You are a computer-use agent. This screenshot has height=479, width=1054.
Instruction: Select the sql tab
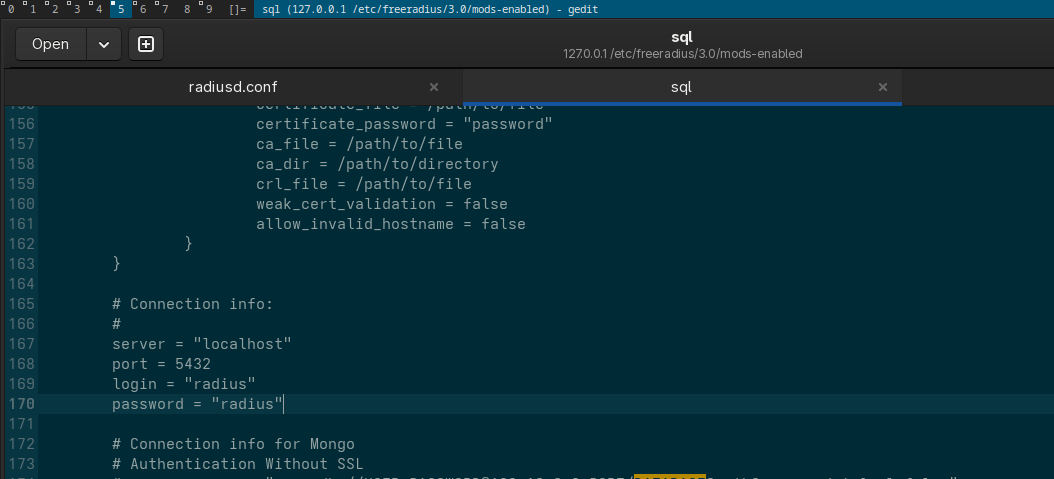[681, 87]
